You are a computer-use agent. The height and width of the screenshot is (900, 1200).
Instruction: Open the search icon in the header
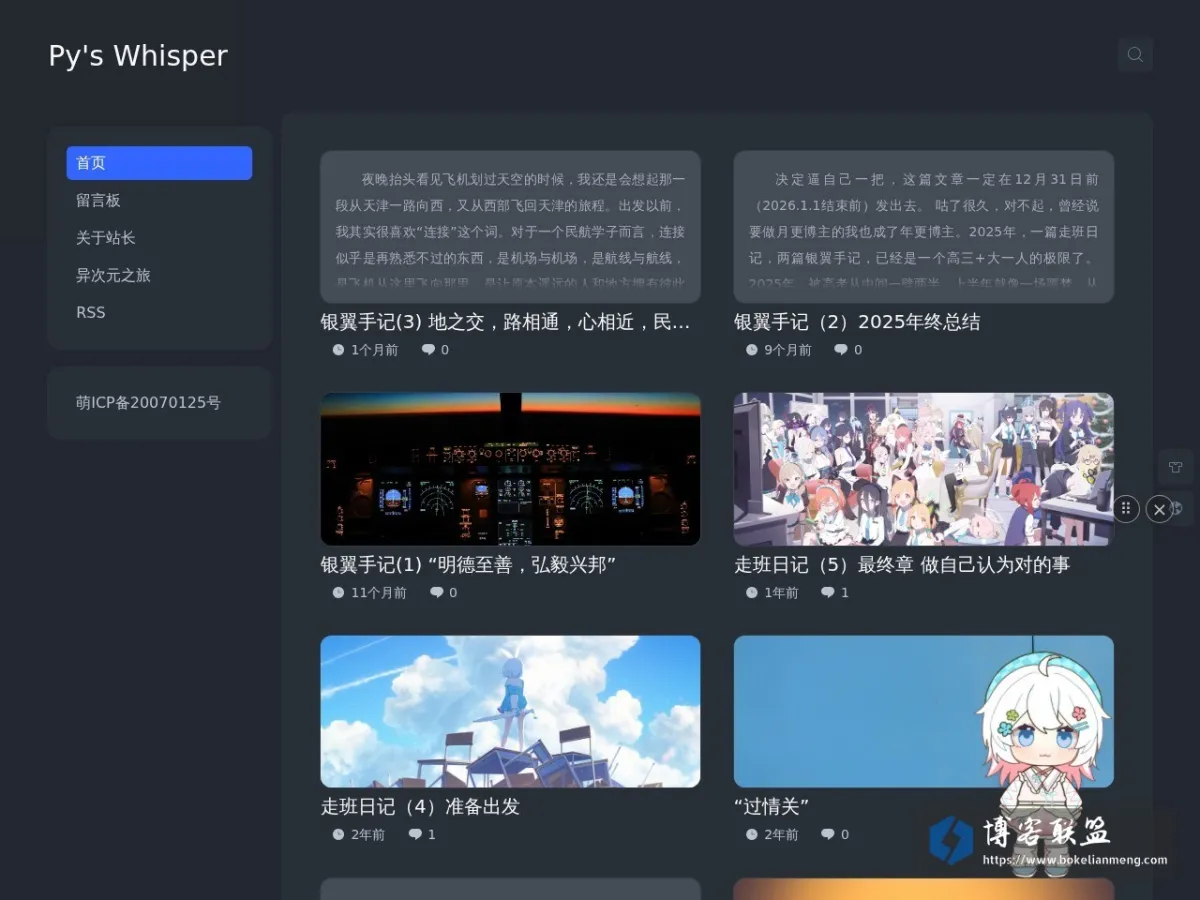(x=1135, y=55)
